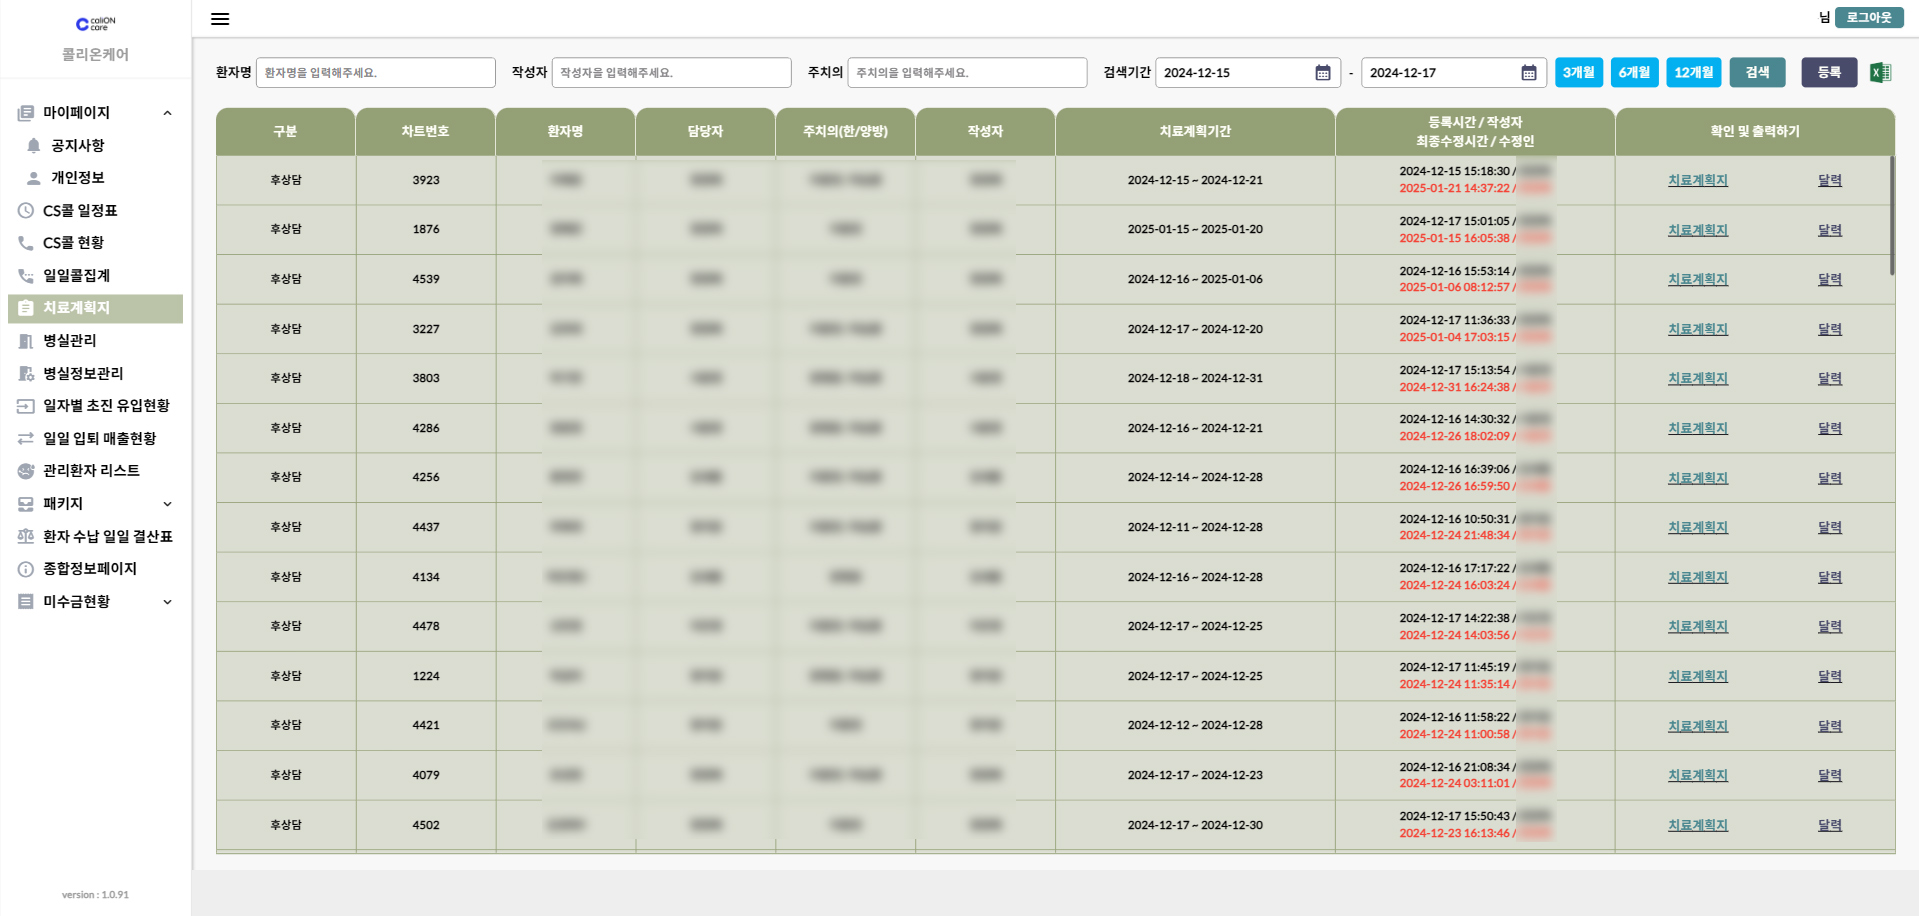Screen dimensions: 1919x916
Task: Click the bell icon beside 공지사항
Action: pos(34,146)
